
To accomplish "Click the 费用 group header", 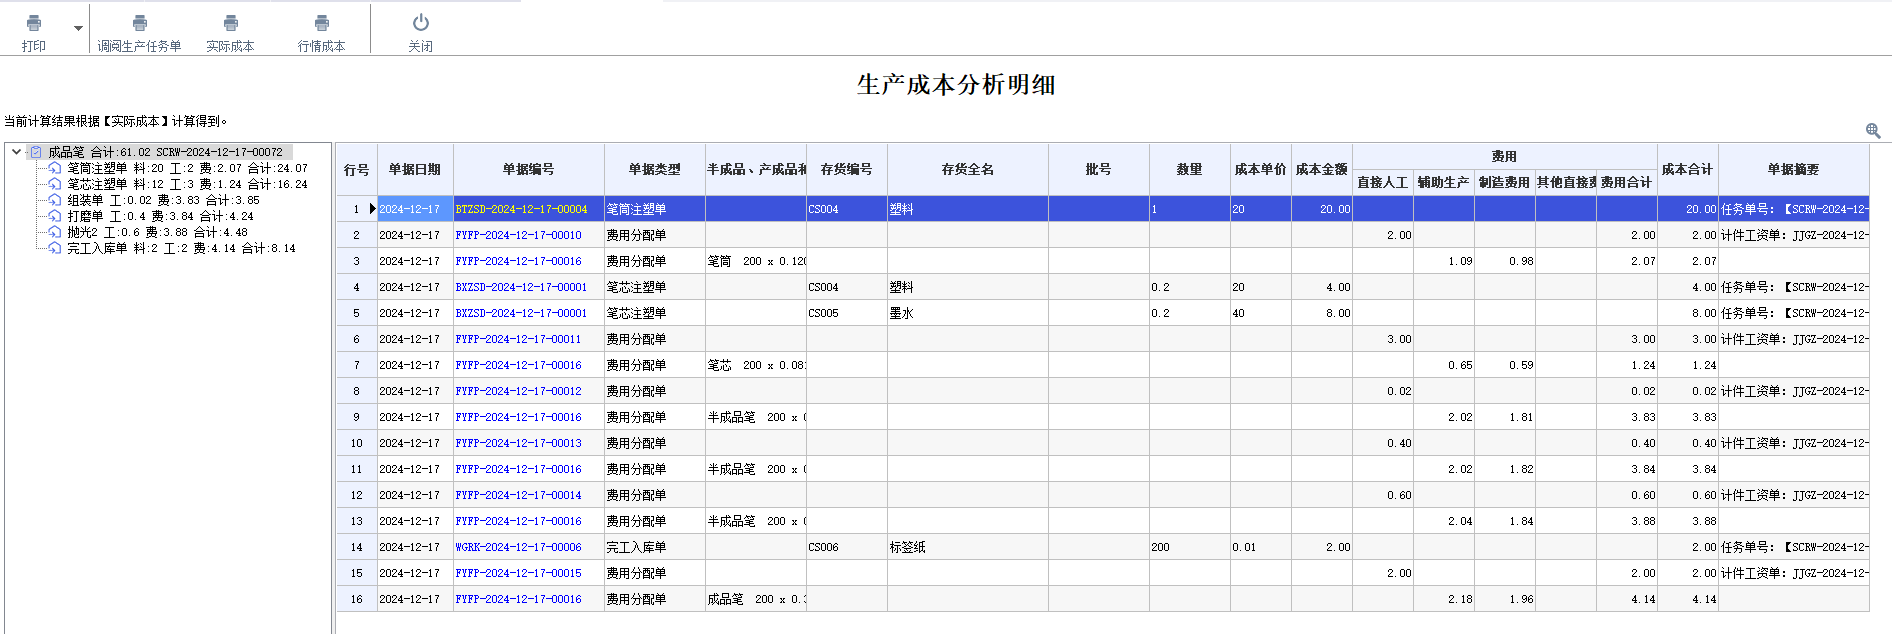I will coord(1505,157).
